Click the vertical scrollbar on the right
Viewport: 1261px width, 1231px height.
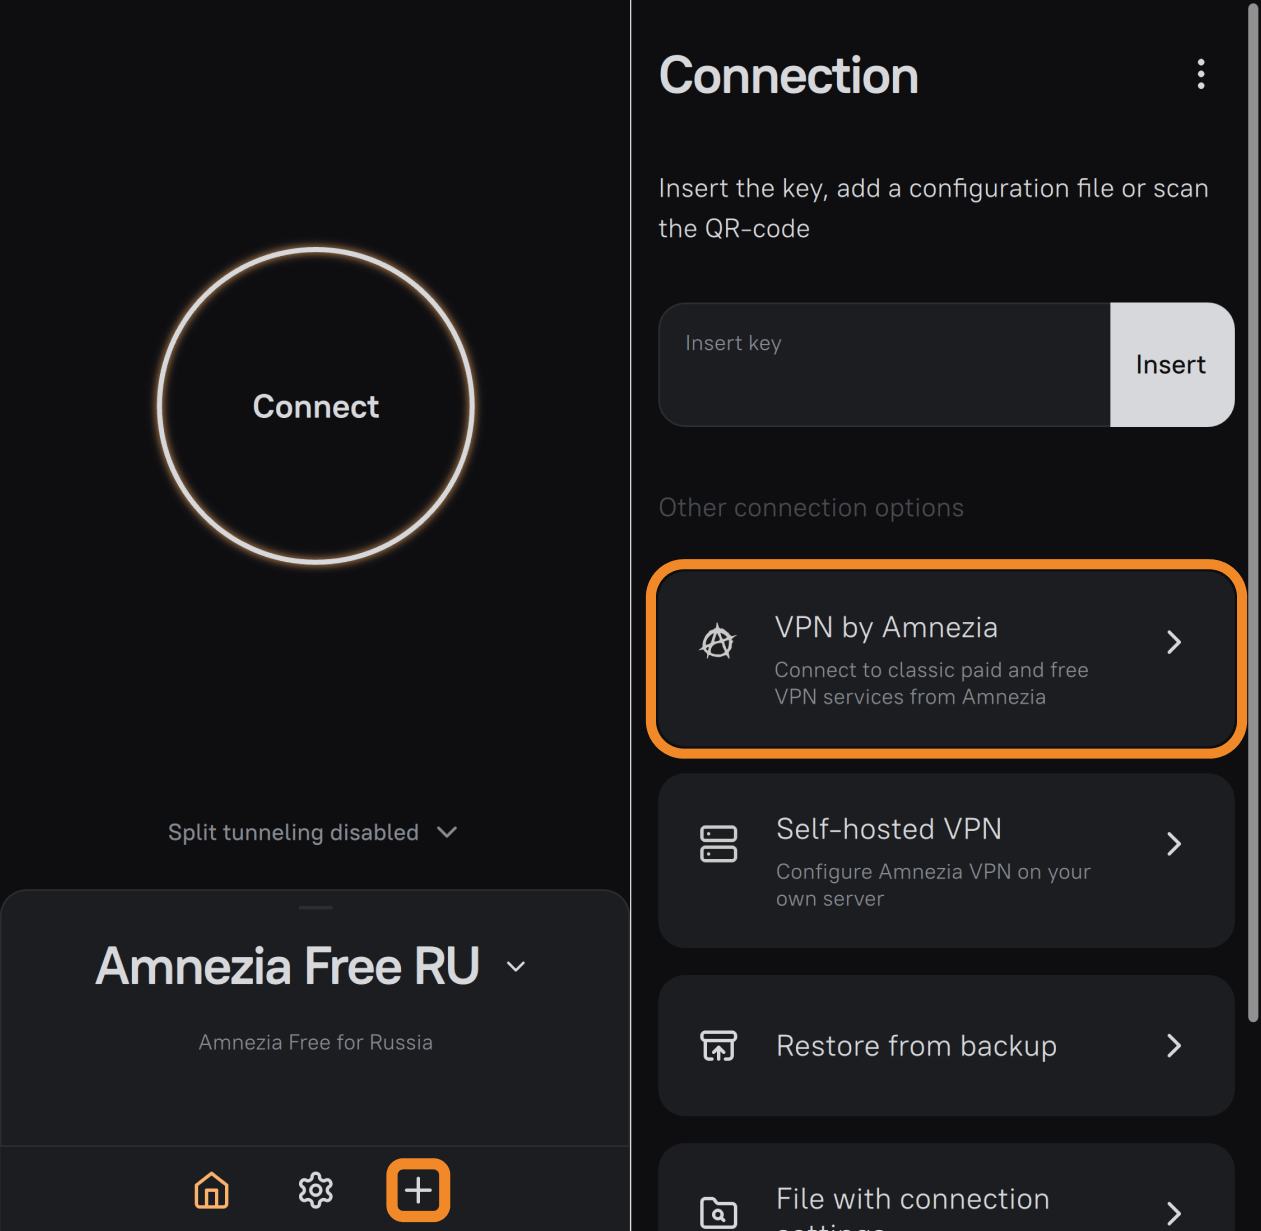coord(1253,512)
